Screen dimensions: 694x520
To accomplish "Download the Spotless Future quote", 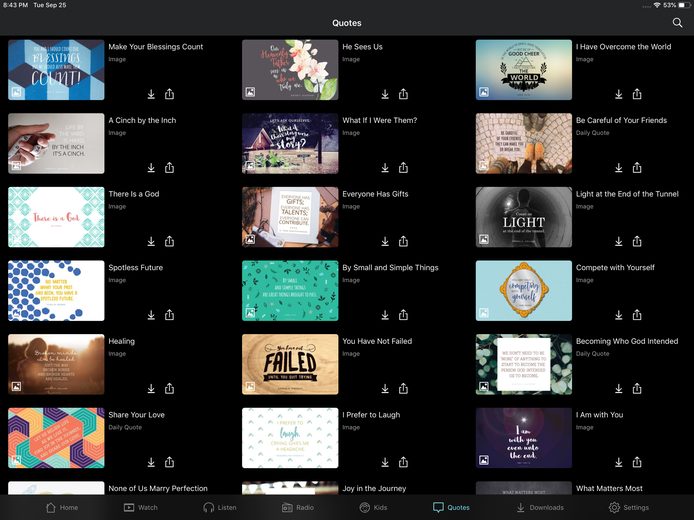I will pyautogui.click(x=151, y=315).
